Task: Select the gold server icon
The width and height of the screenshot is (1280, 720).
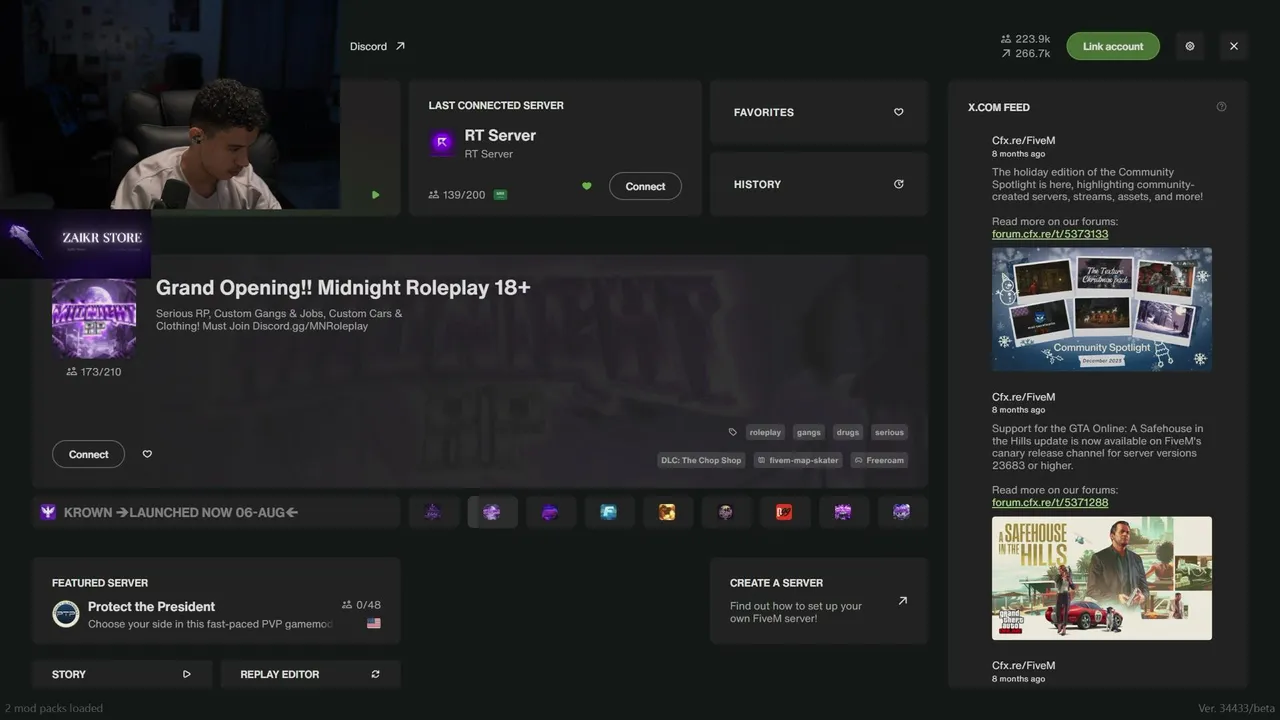Action: pos(667,512)
